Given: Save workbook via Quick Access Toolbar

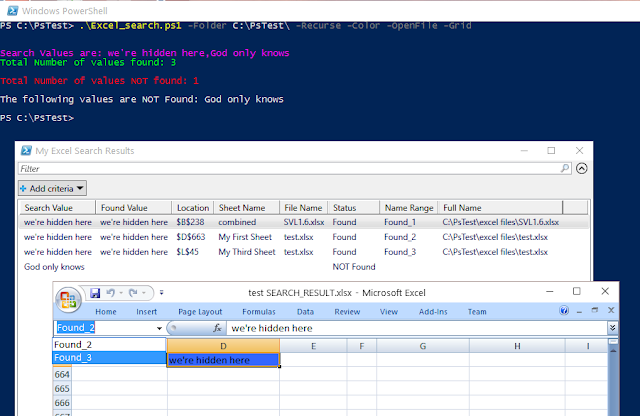Looking at the screenshot, I should tap(95, 293).
